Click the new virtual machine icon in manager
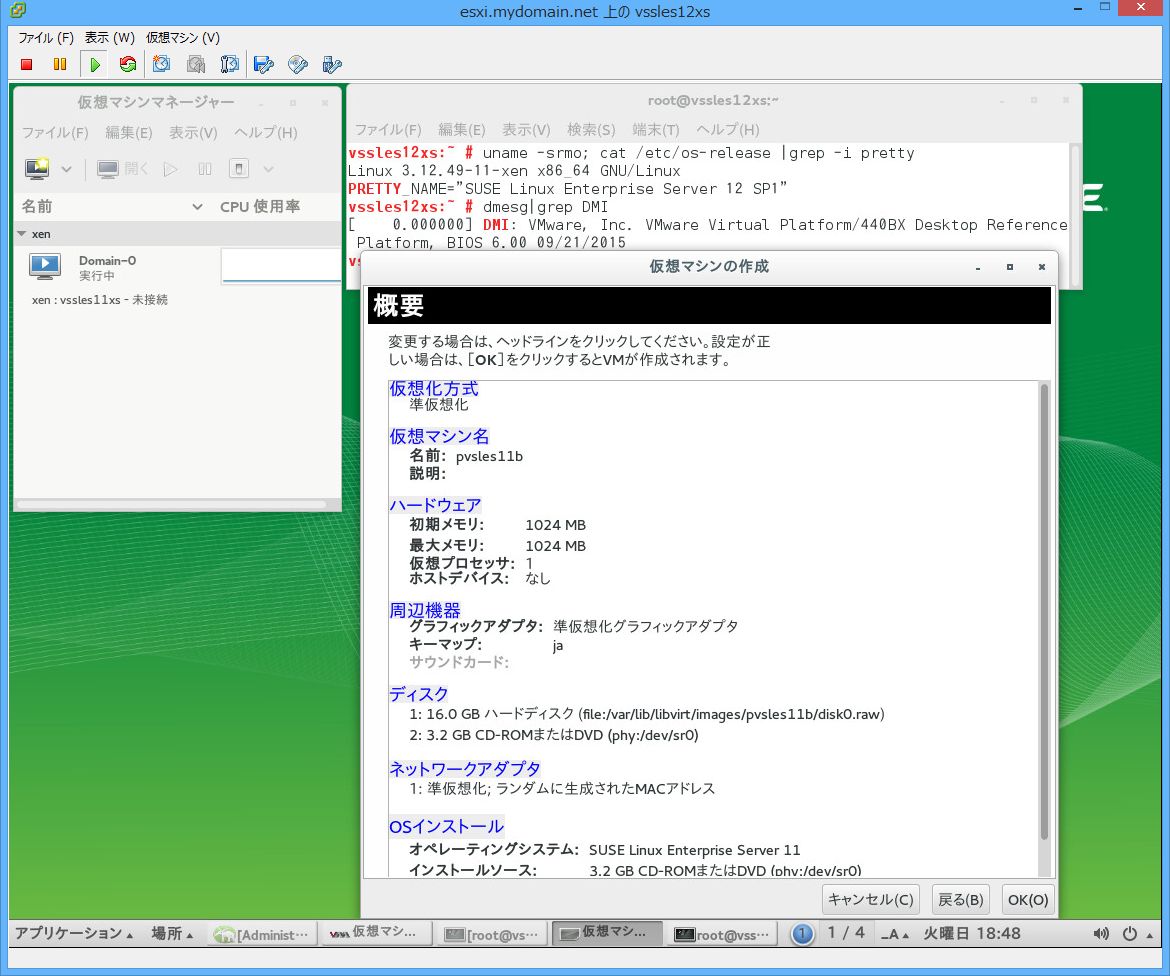This screenshot has width=1170, height=976. click(x=37, y=169)
